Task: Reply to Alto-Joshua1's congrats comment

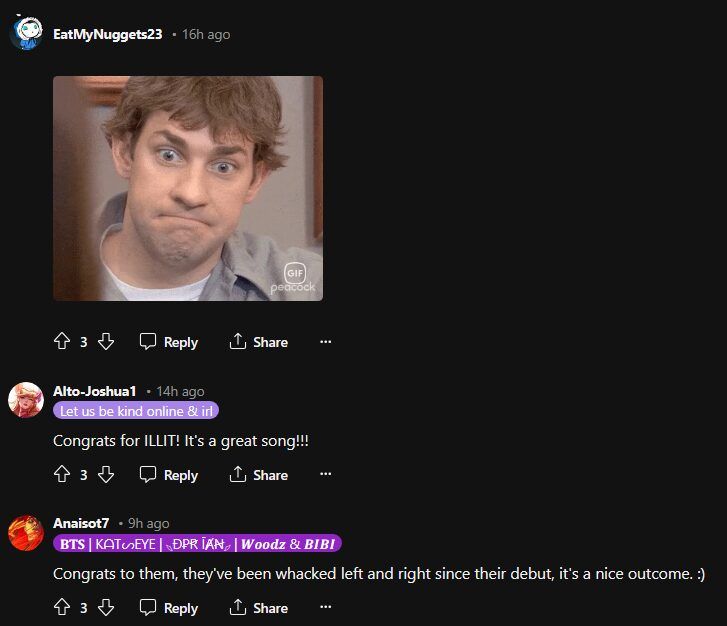Action: 169,475
